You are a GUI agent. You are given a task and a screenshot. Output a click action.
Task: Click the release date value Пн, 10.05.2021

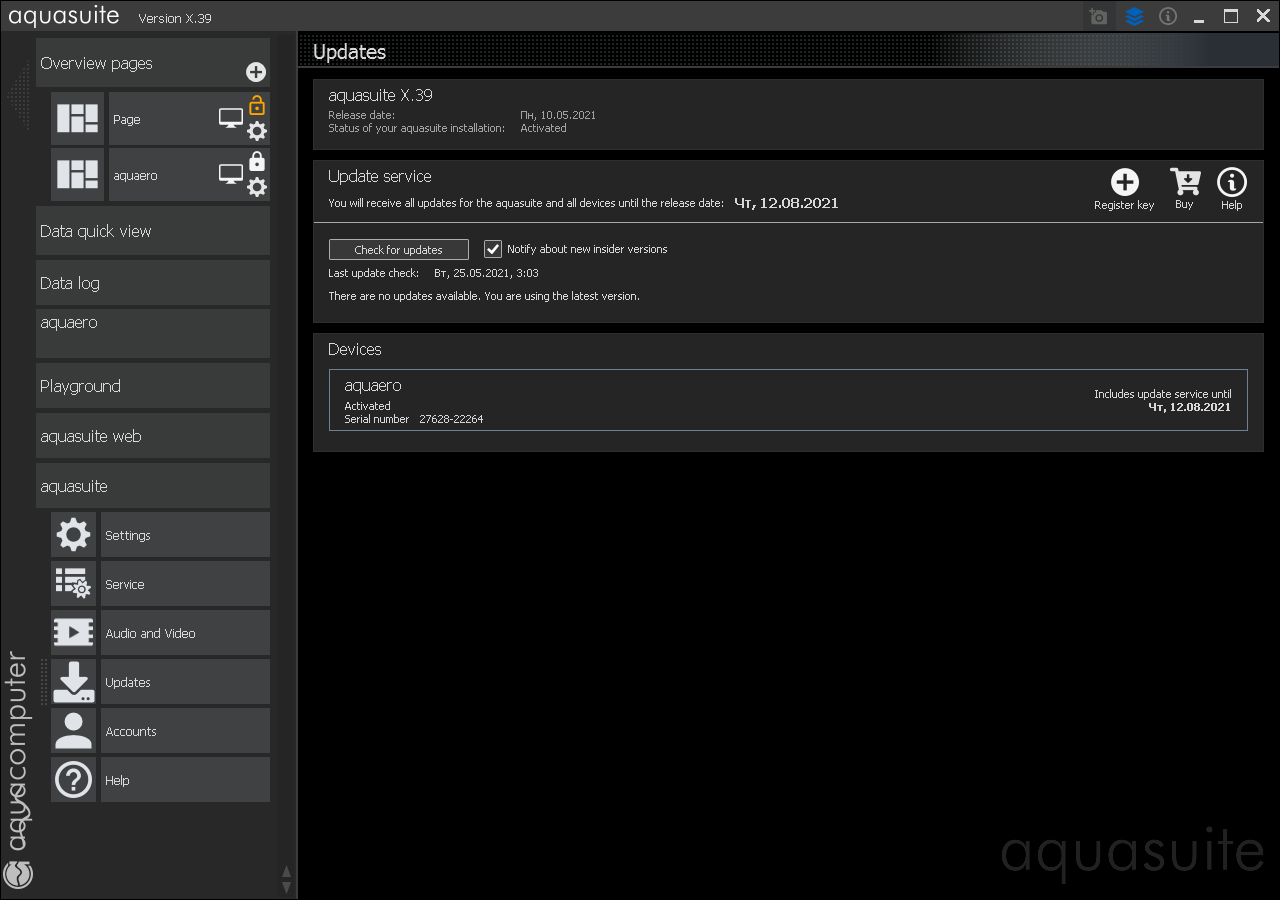558,115
